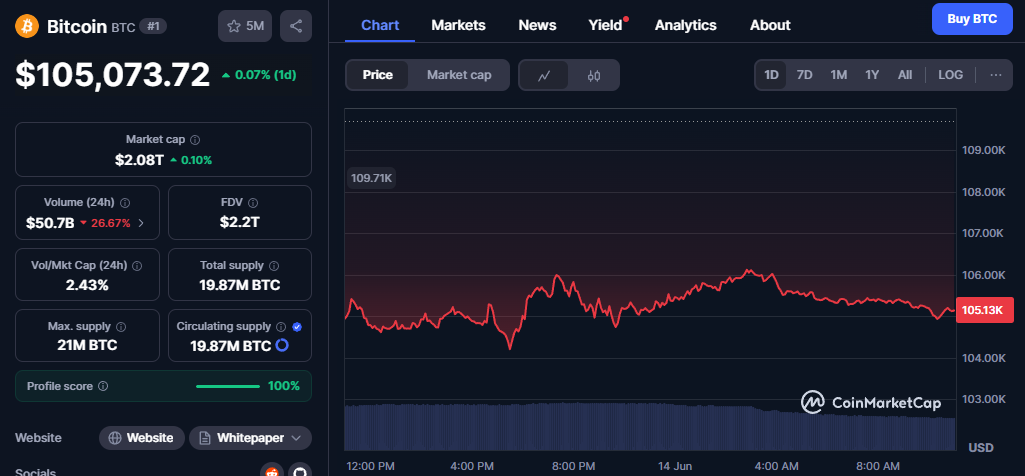Click the 14 Jun date axis label
The height and width of the screenshot is (476, 1025).
click(x=676, y=466)
